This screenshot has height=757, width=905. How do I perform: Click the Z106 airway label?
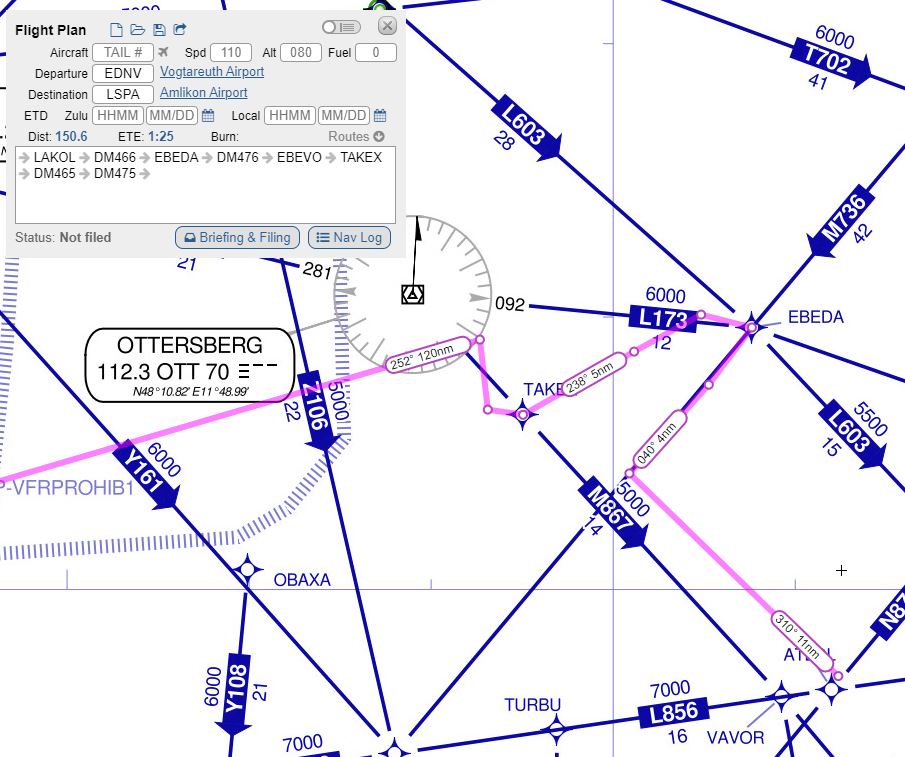click(316, 410)
